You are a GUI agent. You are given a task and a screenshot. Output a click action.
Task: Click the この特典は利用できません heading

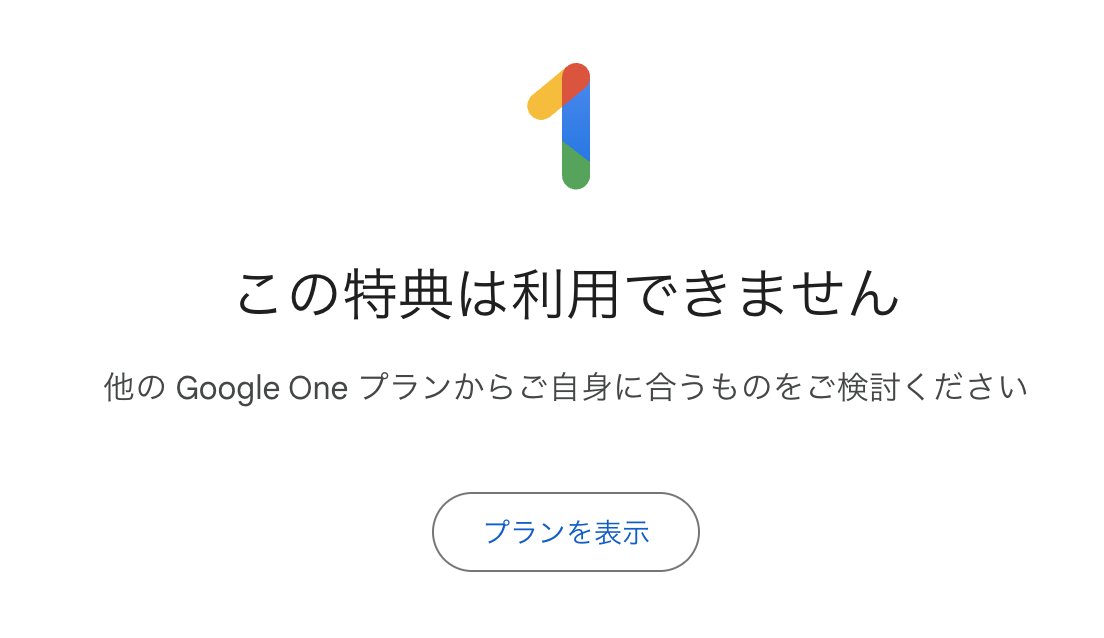(x=565, y=291)
